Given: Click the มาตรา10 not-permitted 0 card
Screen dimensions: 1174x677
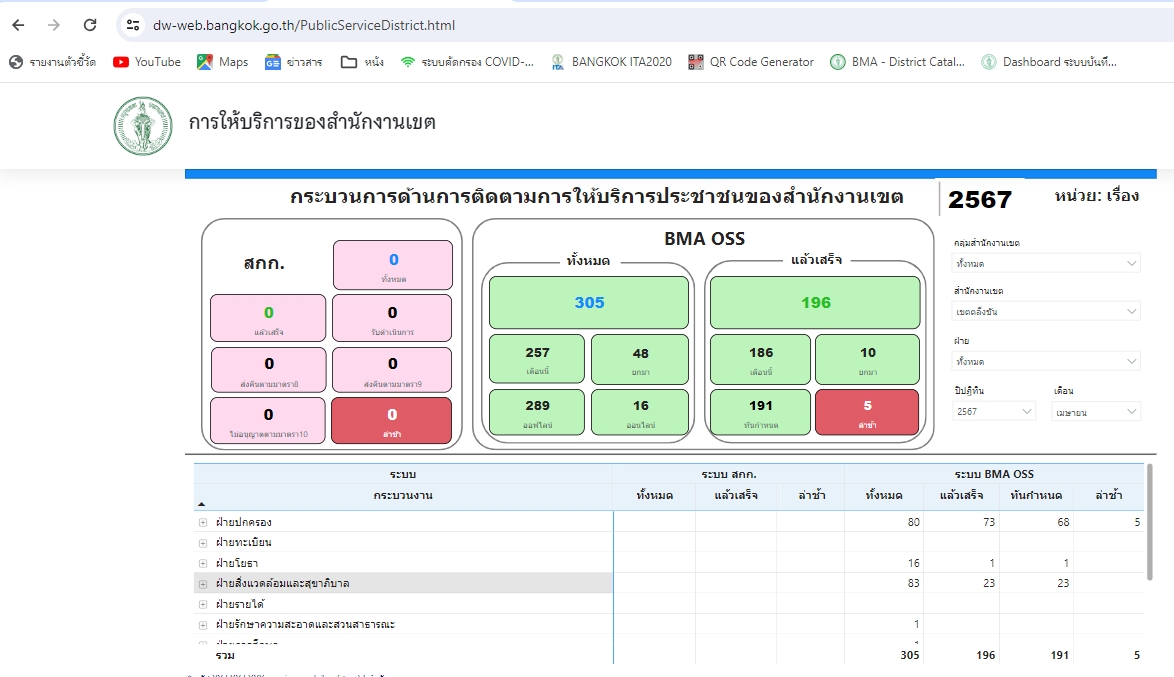Looking at the screenshot, I should point(268,420).
